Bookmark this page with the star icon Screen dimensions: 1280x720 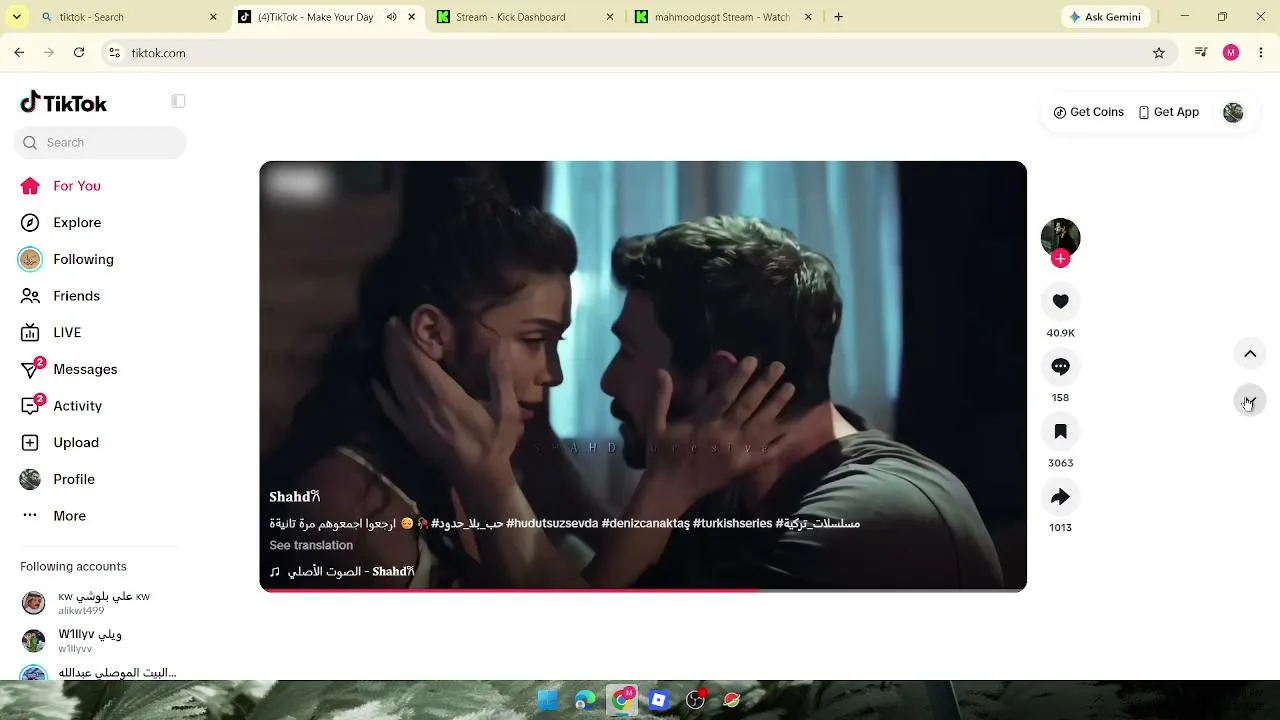(1159, 53)
